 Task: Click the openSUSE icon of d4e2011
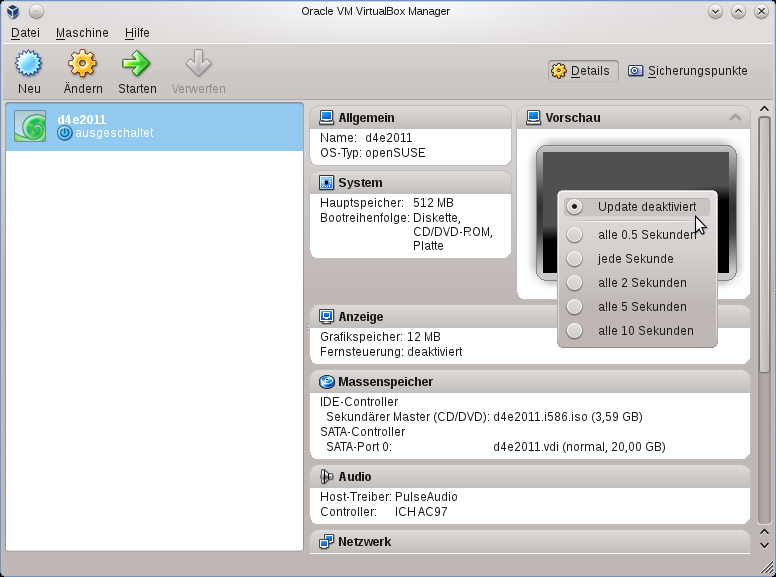[x=30, y=126]
